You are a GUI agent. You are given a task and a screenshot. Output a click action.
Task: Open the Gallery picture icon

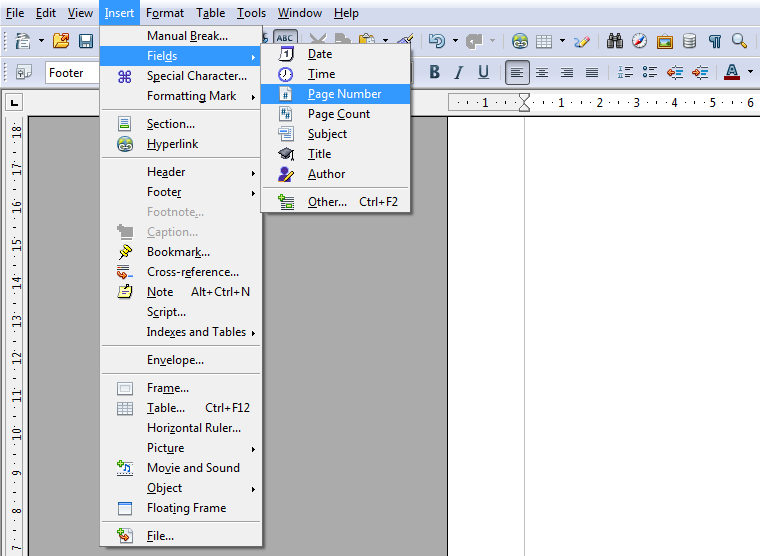click(x=664, y=41)
